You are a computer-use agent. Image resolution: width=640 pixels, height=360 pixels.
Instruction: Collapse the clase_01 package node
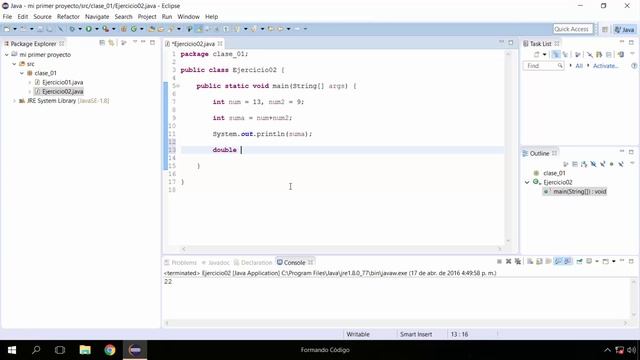[x=22, y=73]
